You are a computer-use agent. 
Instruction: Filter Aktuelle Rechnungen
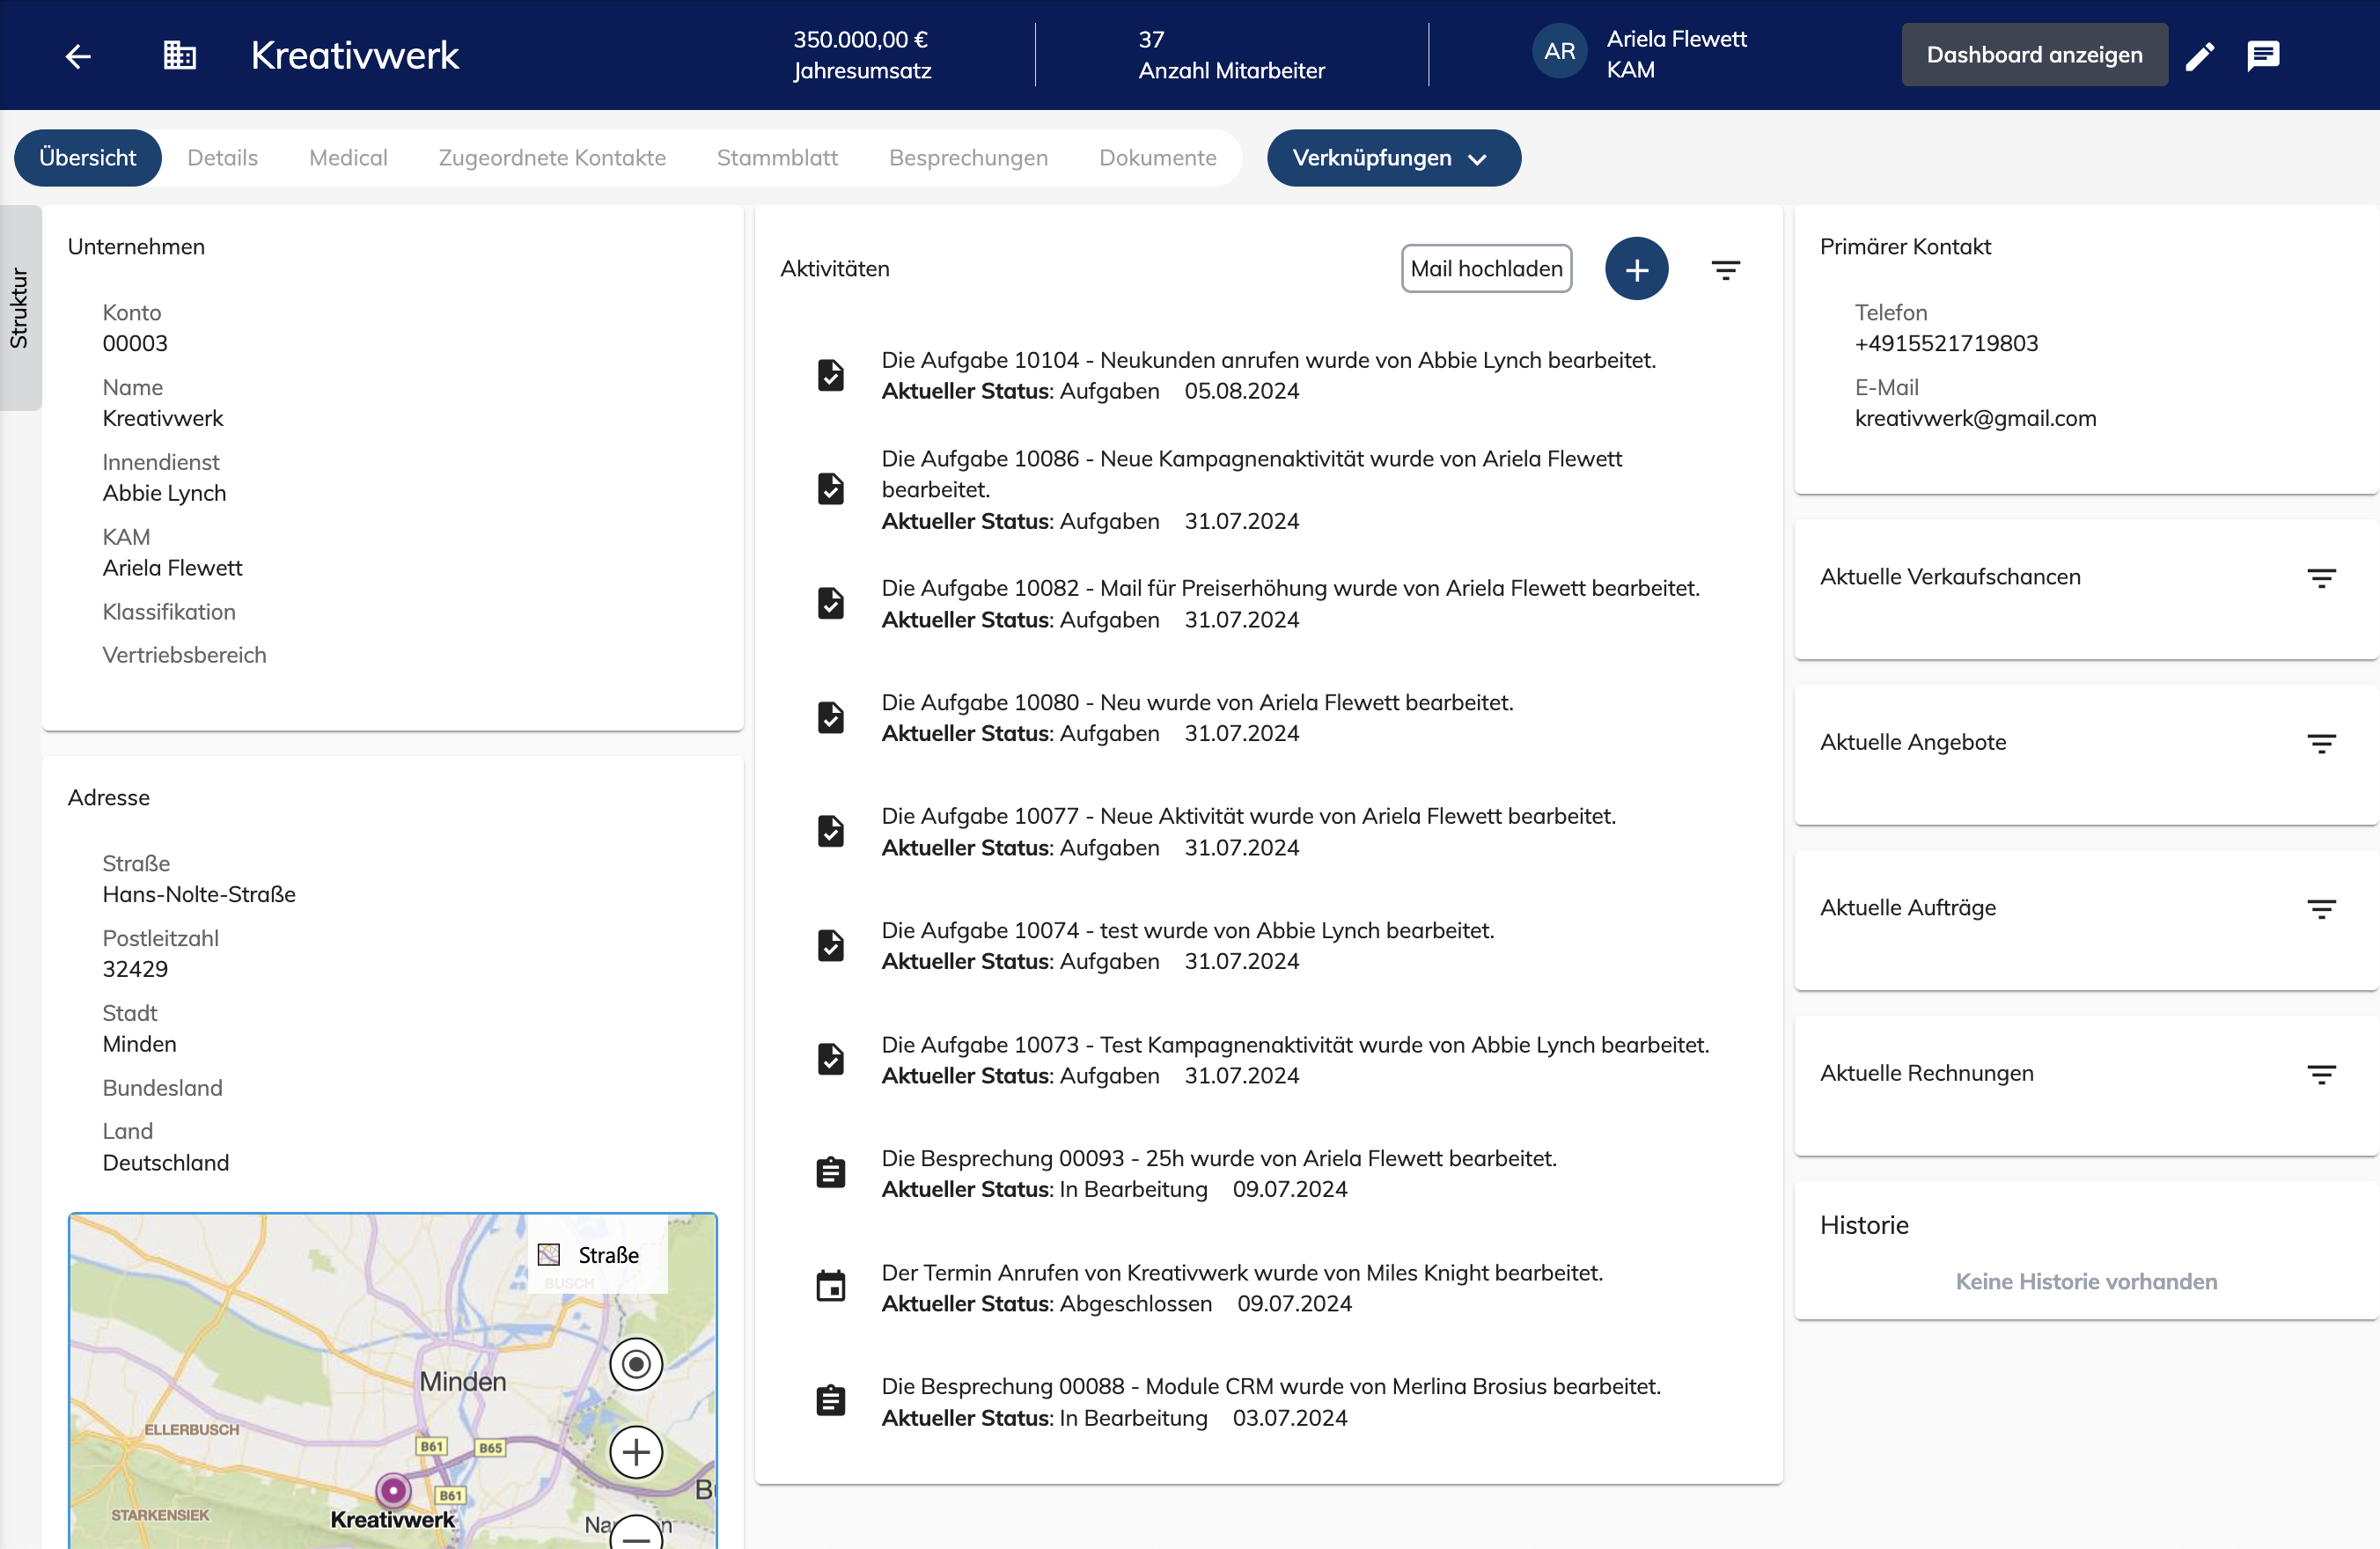(2321, 1074)
